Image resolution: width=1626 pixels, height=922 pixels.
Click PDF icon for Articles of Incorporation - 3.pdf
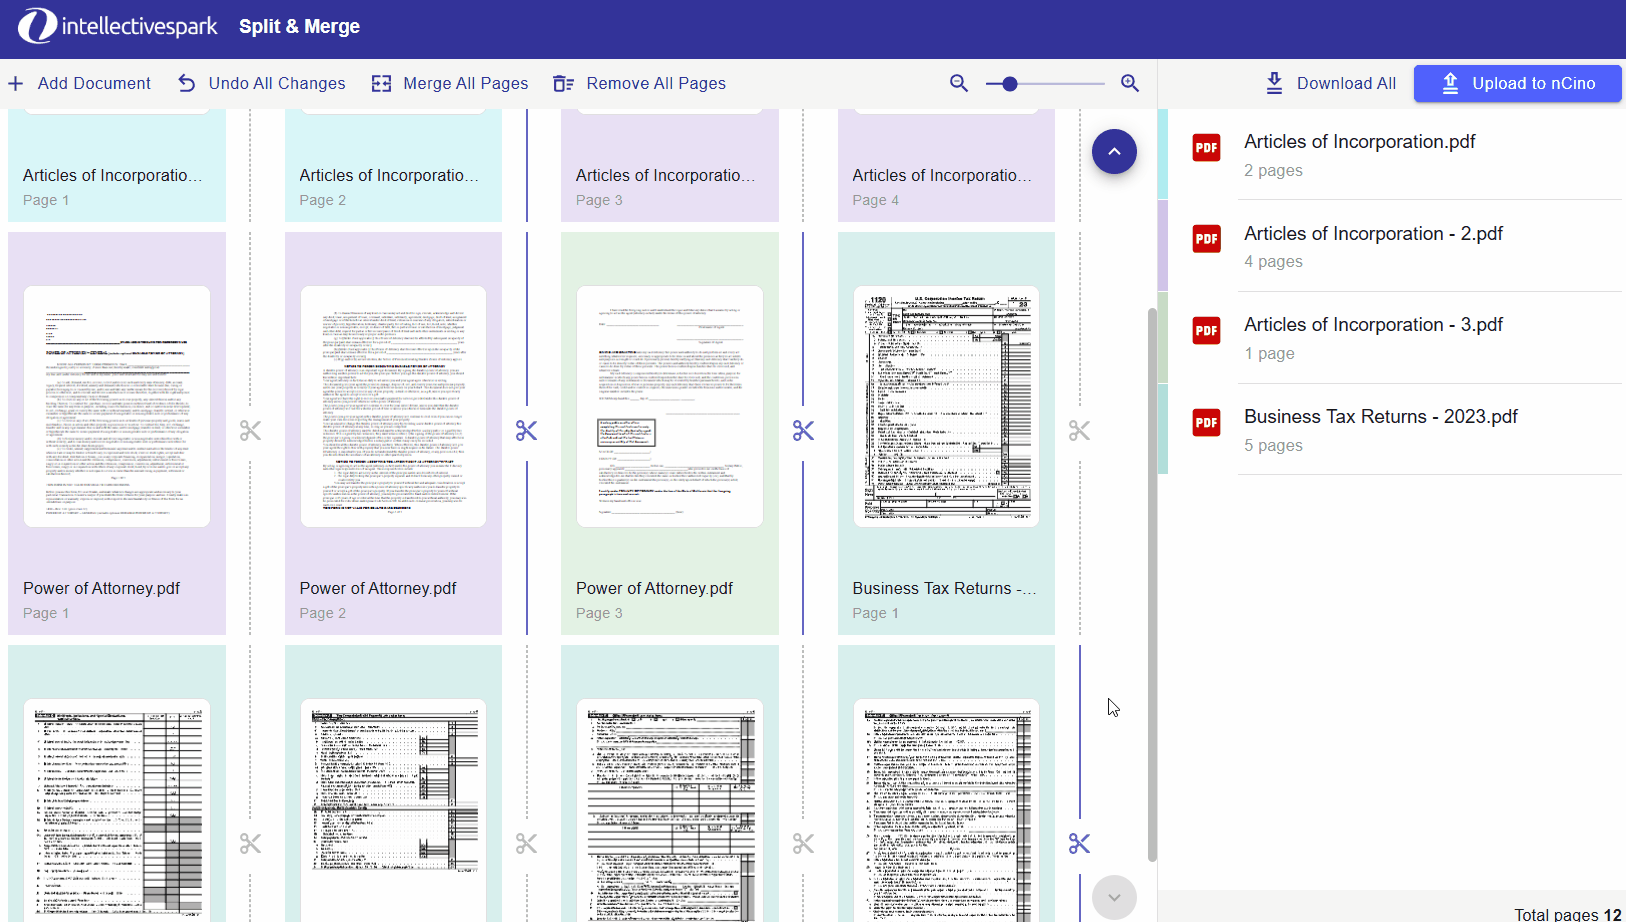[1206, 331]
